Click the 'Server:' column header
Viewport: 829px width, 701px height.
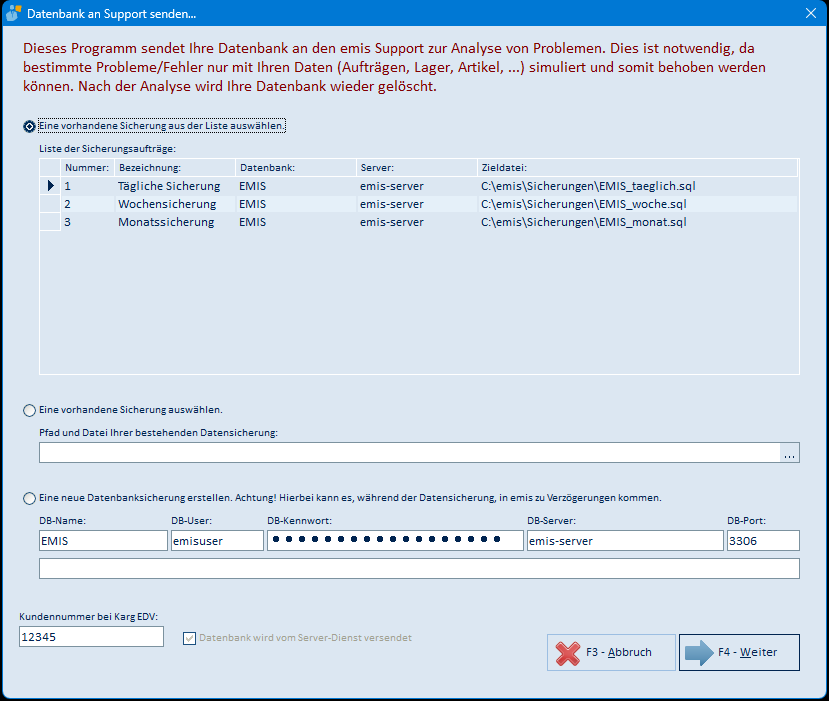click(417, 168)
